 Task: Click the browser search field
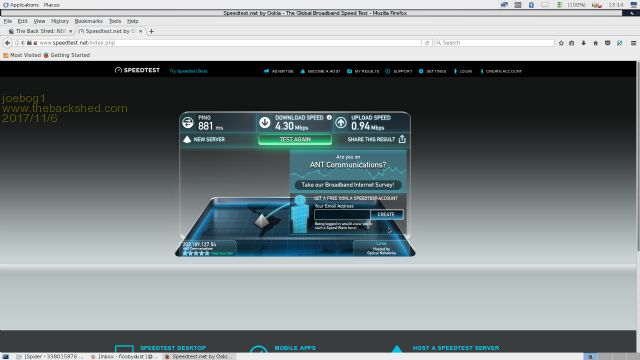tap(494, 43)
